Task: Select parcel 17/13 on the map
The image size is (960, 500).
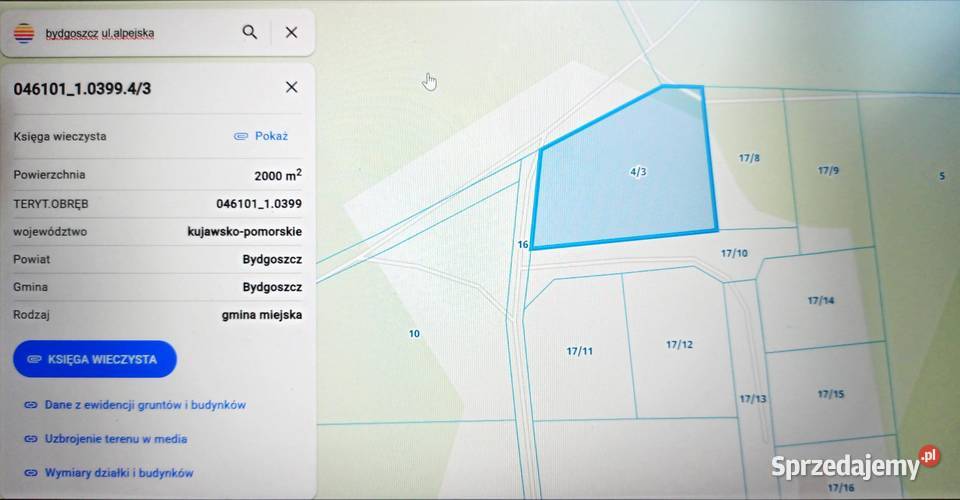Action: (752, 398)
